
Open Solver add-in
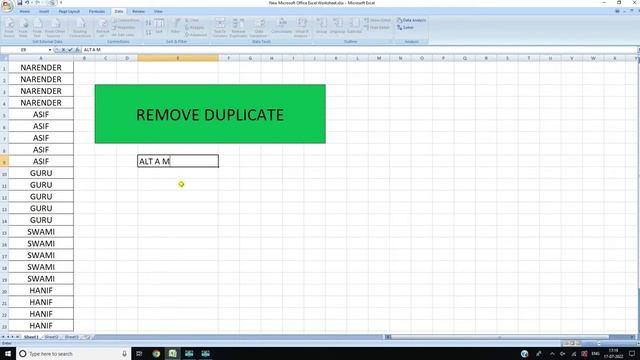point(405,27)
